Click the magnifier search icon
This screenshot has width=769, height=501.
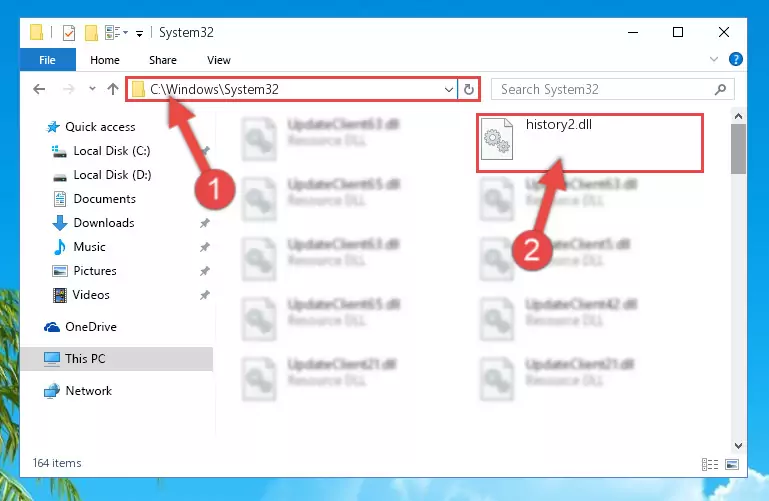click(x=720, y=90)
